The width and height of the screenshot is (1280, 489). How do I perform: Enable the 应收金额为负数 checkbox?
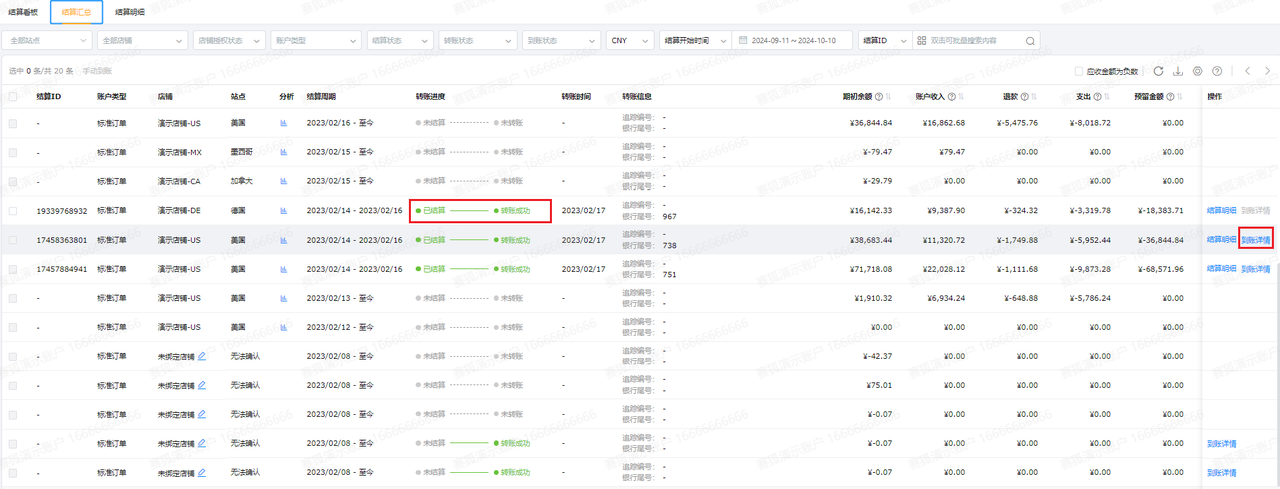1079,71
